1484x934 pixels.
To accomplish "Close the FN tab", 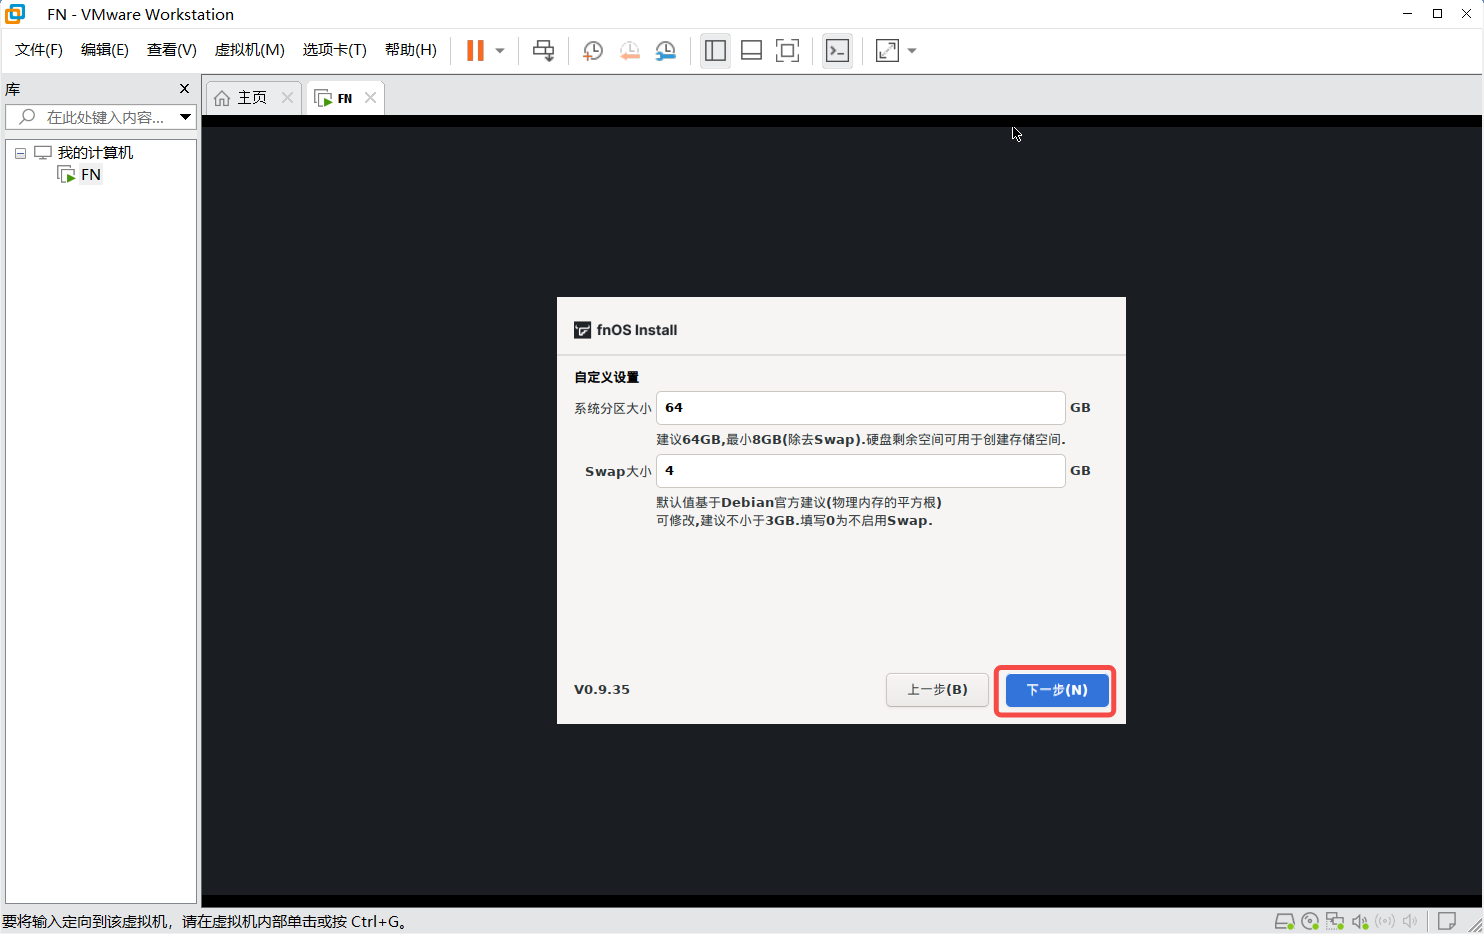I will tap(370, 97).
